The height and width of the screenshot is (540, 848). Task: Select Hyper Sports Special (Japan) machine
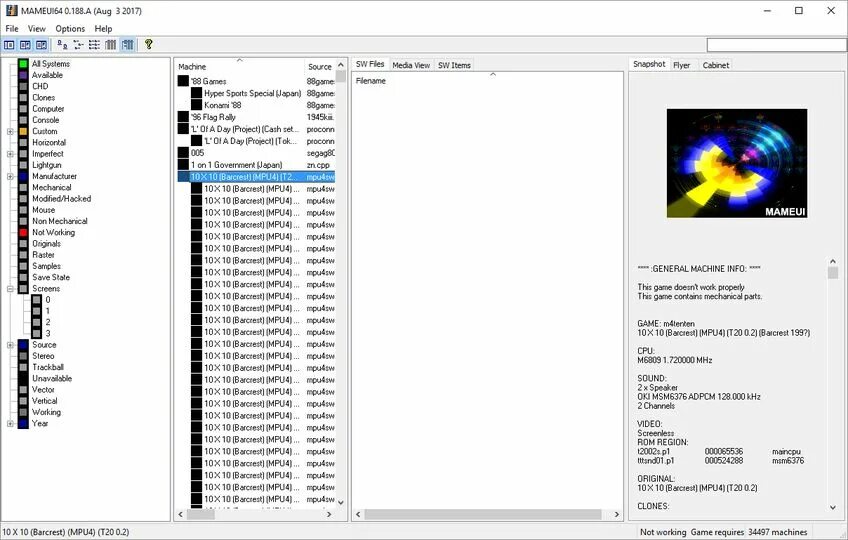click(253, 93)
